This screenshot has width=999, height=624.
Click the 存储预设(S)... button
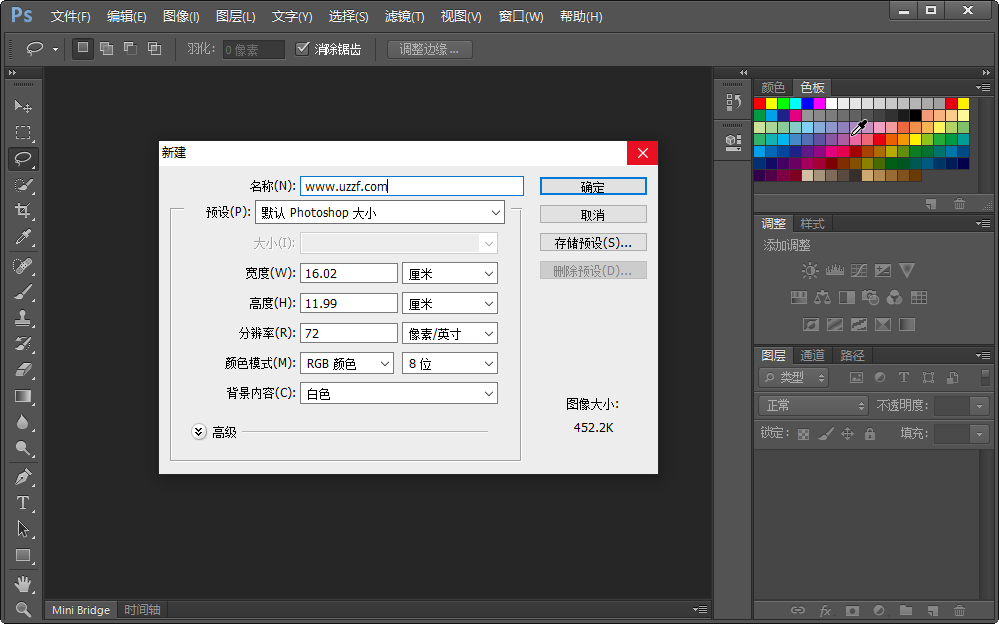click(593, 242)
